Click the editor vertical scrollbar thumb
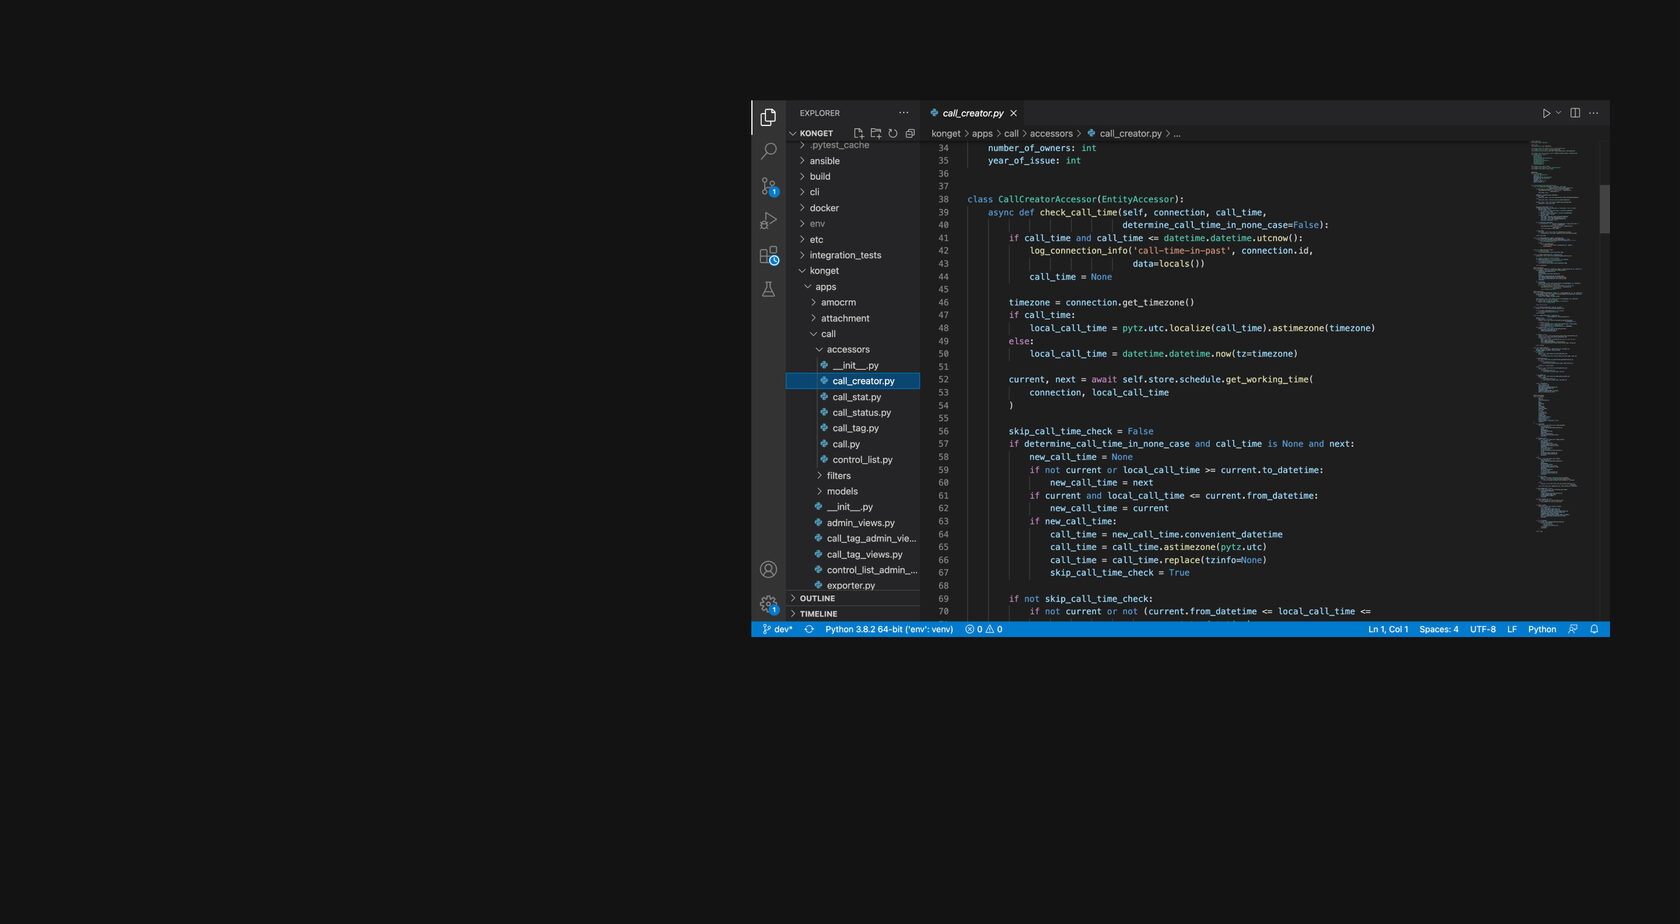 tap(1604, 209)
